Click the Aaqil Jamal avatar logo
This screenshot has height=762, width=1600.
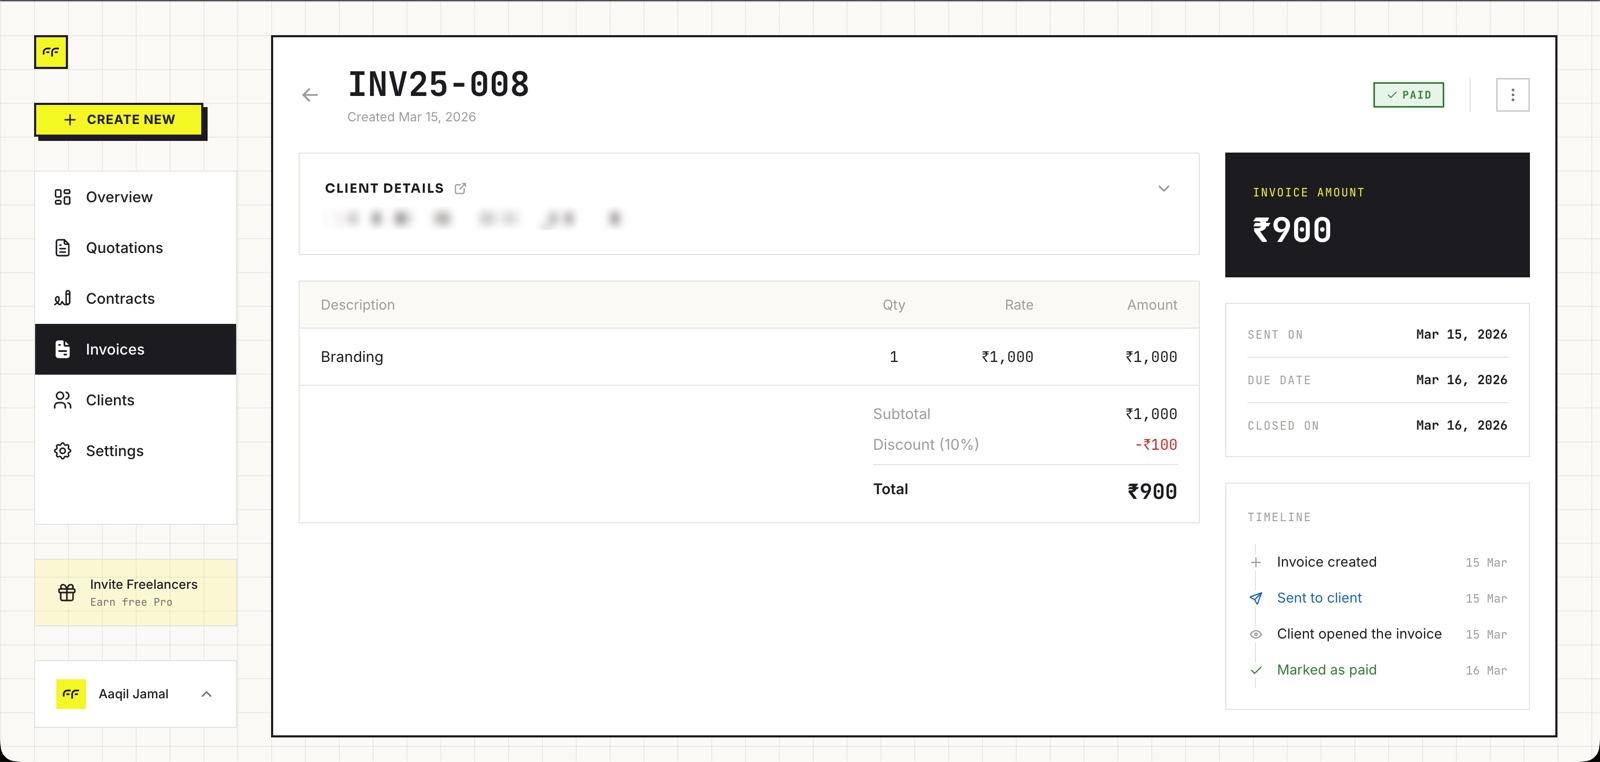(x=71, y=693)
